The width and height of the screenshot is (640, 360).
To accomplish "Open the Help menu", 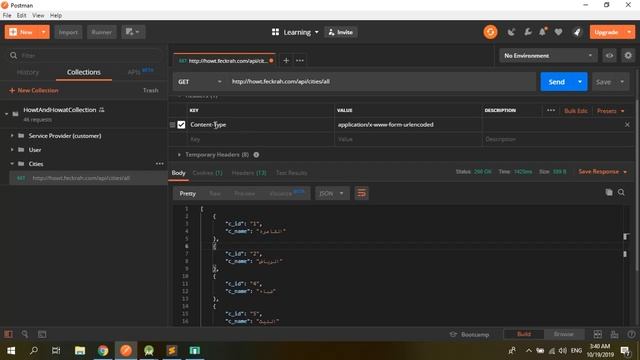I will click(56, 16).
